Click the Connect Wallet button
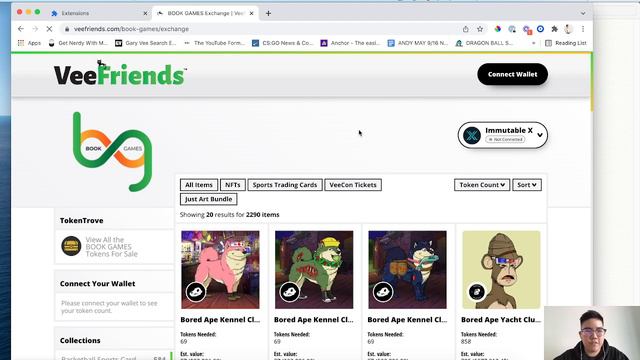Viewport: 640px width, 360px height. [513, 74]
